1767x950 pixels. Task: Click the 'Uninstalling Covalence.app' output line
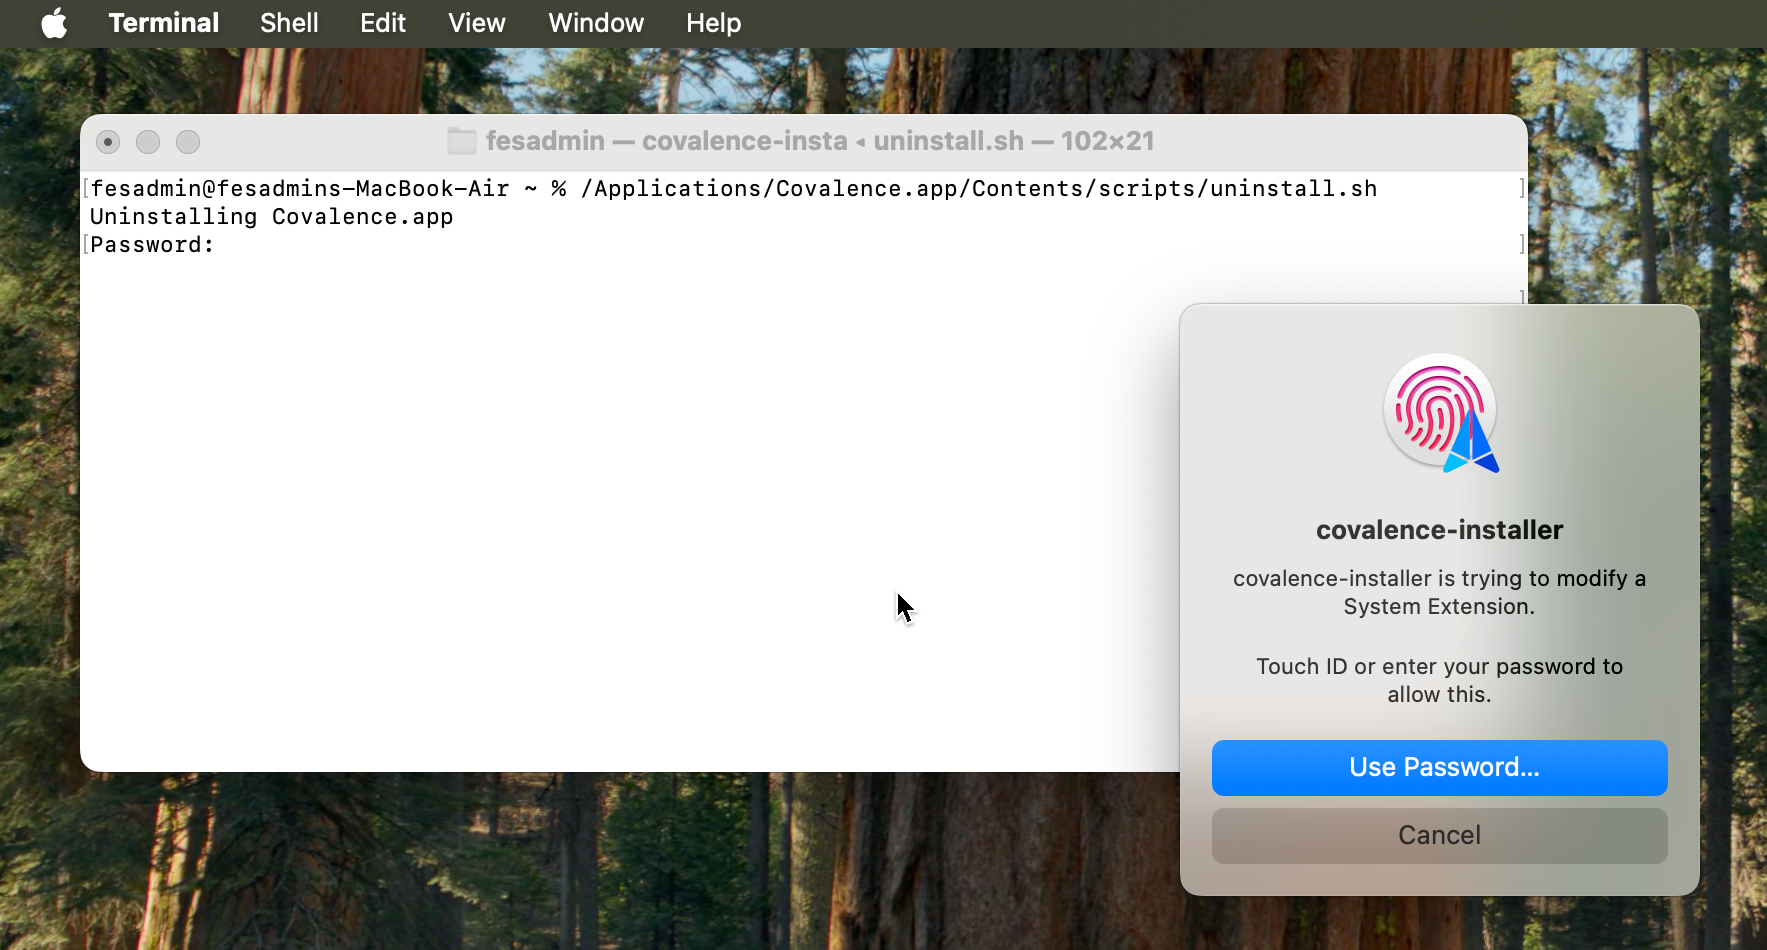(272, 217)
